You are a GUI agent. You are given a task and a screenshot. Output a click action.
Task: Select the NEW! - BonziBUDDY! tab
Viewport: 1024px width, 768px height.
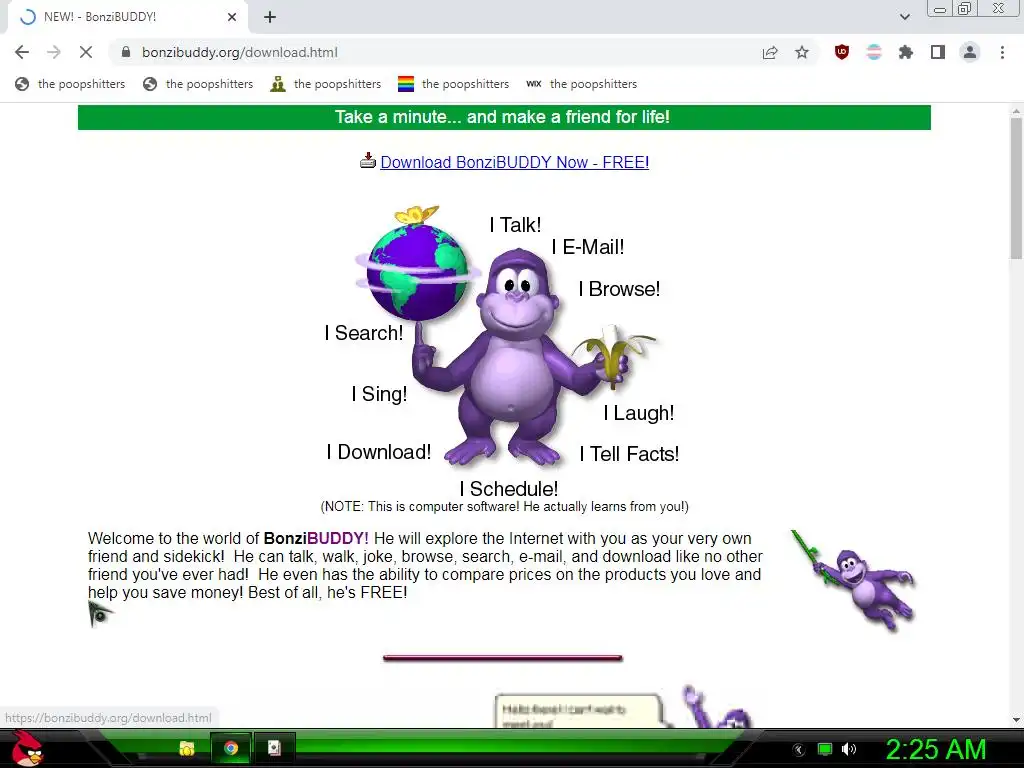tap(127, 17)
